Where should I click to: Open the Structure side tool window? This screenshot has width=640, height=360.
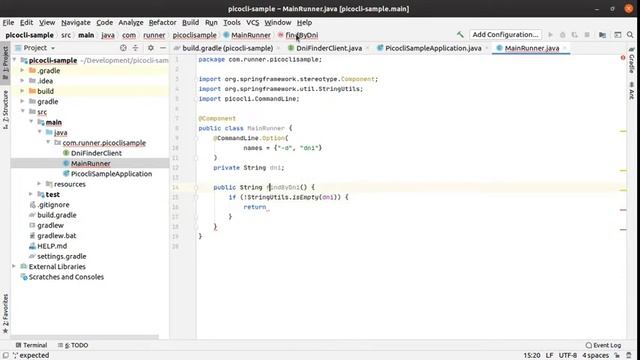pyautogui.click(x=5, y=110)
